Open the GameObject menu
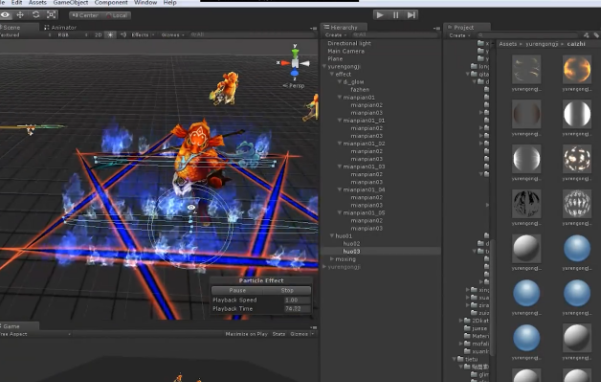The width and height of the screenshot is (601, 382). (71, 3)
